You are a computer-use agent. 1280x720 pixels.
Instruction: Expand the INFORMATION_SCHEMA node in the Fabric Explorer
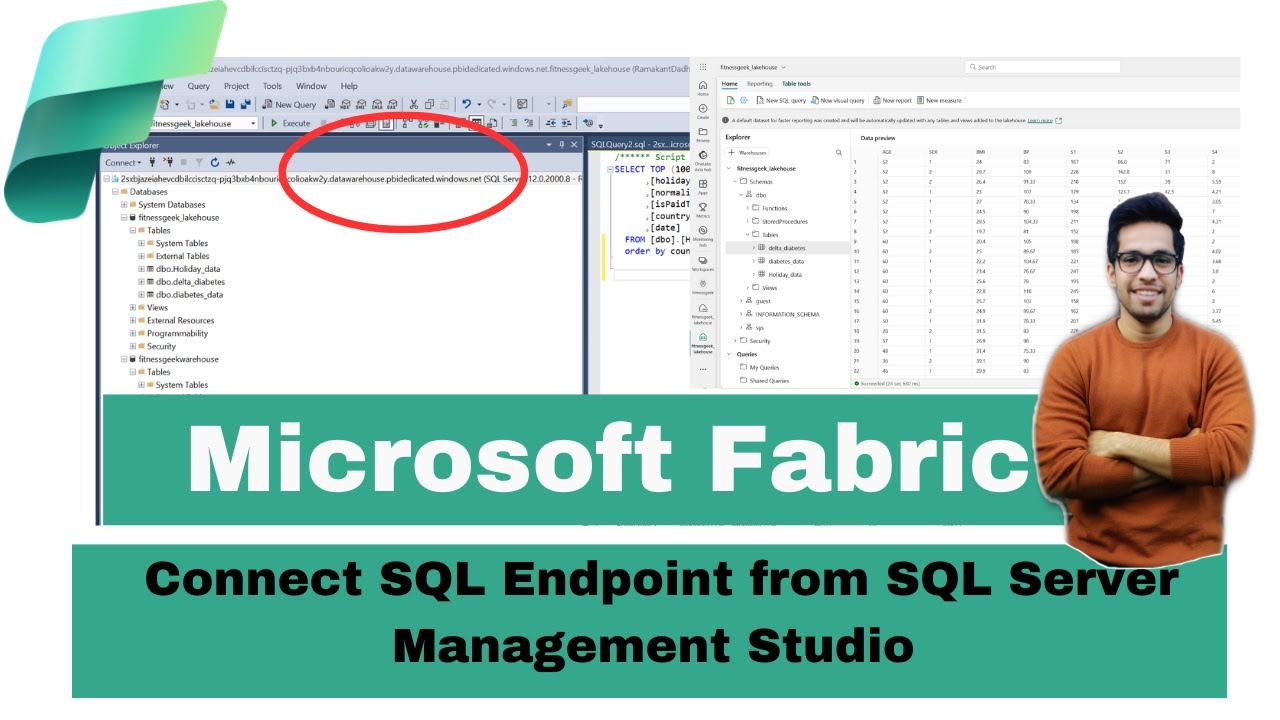click(x=741, y=314)
